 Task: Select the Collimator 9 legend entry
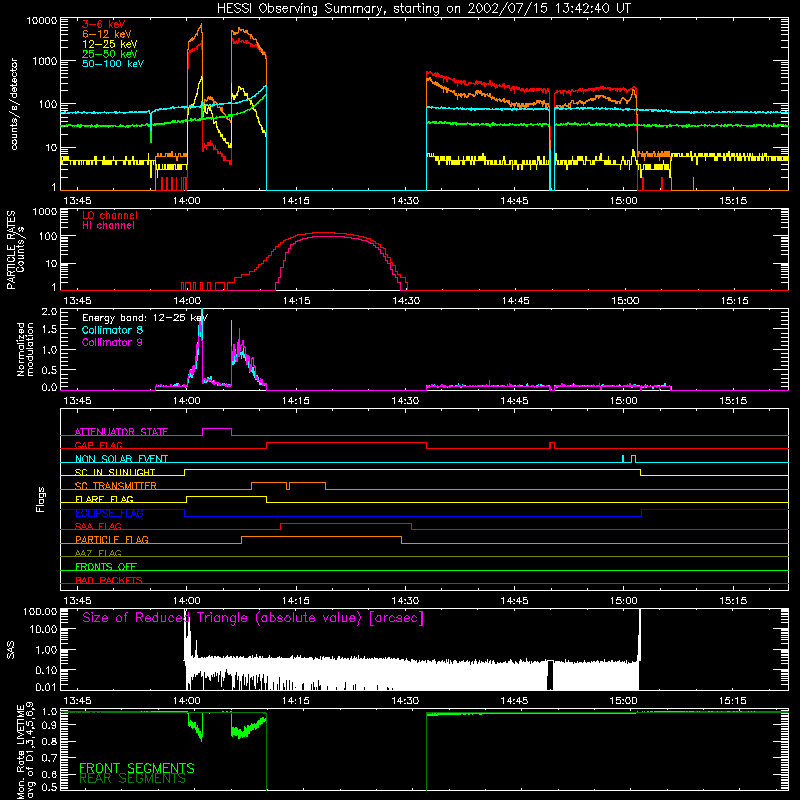pyautogui.click(x=112, y=342)
